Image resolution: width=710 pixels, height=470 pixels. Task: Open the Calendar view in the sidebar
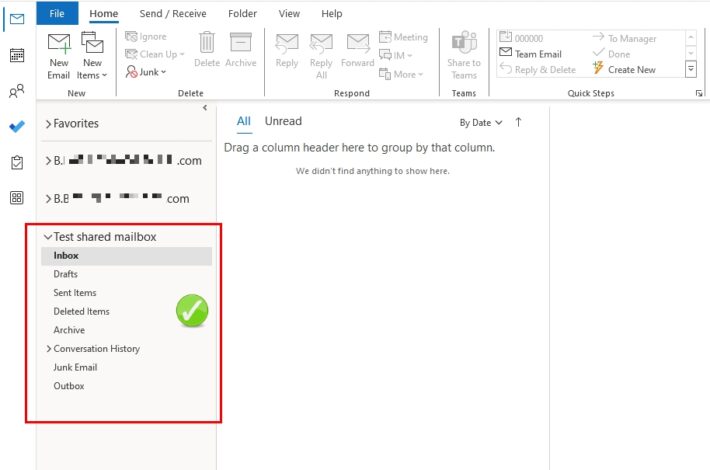(x=17, y=55)
